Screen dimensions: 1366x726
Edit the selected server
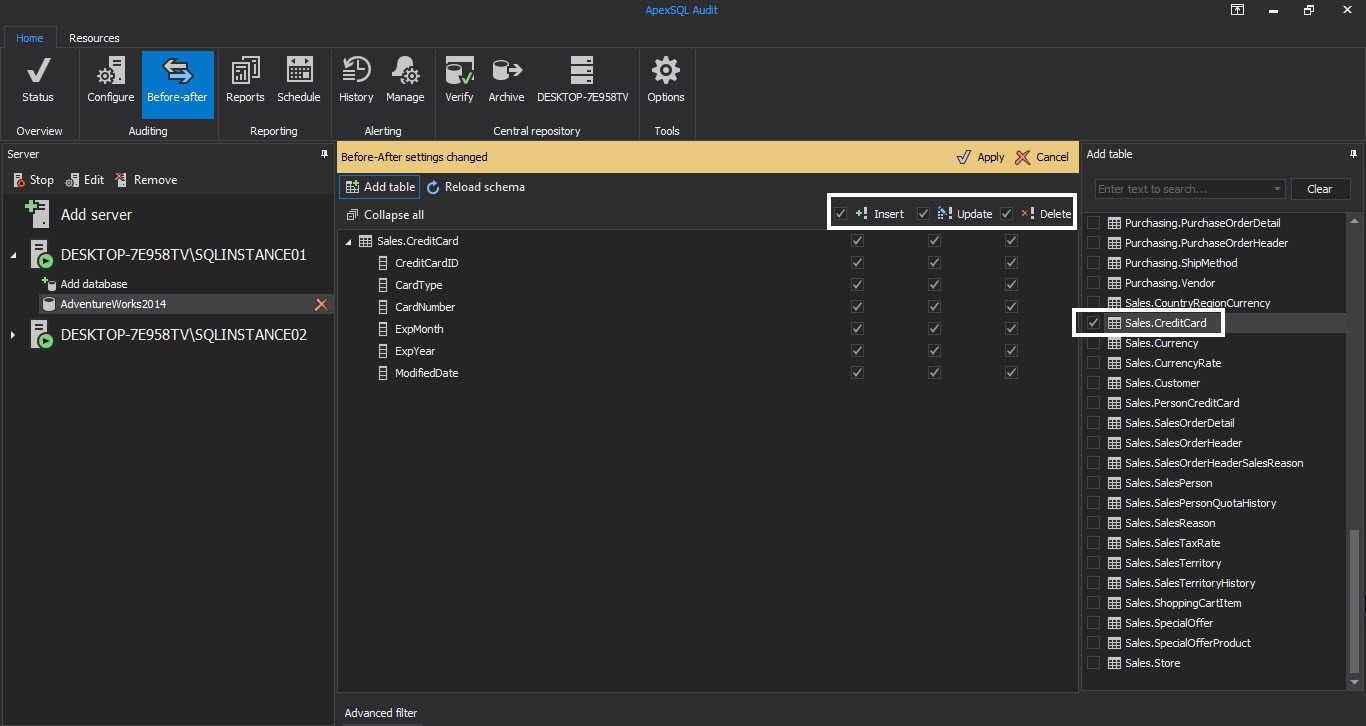(85, 180)
